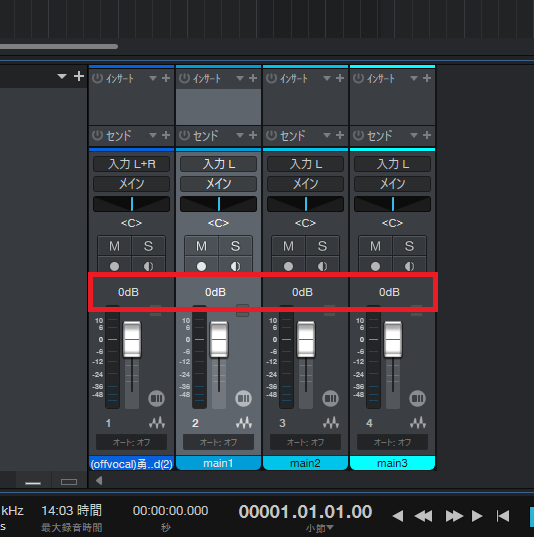Mute the main1 channel
534x537 pixels.
[201, 246]
